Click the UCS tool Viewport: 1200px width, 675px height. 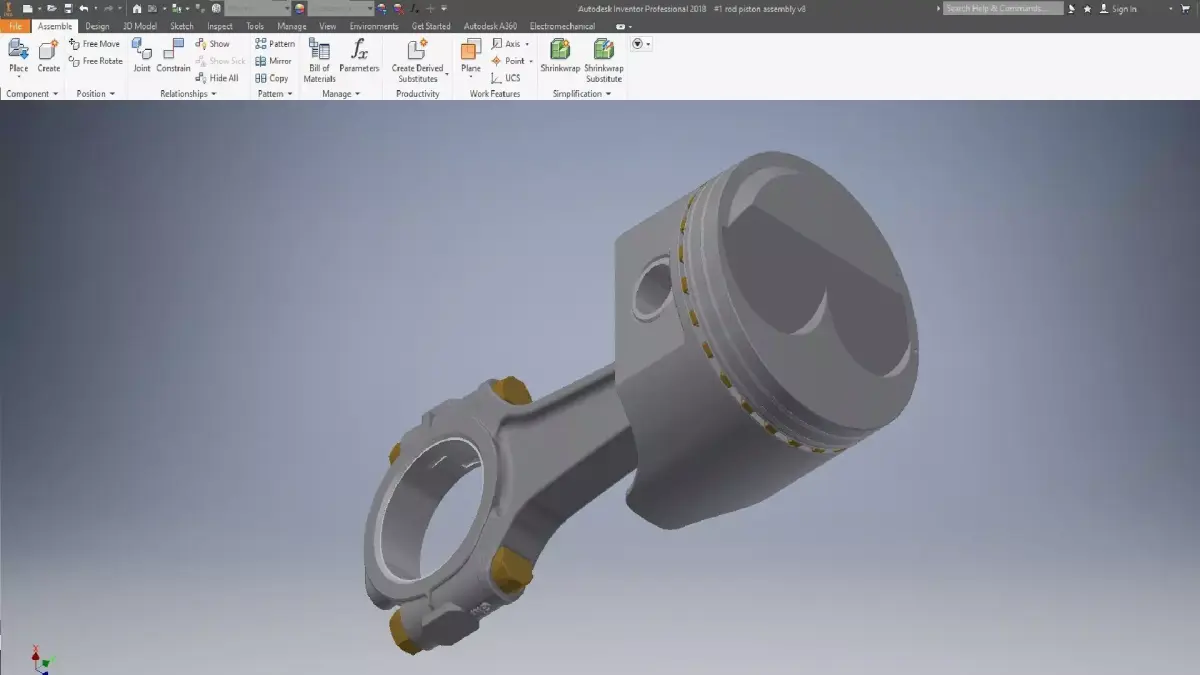[505, 78]
